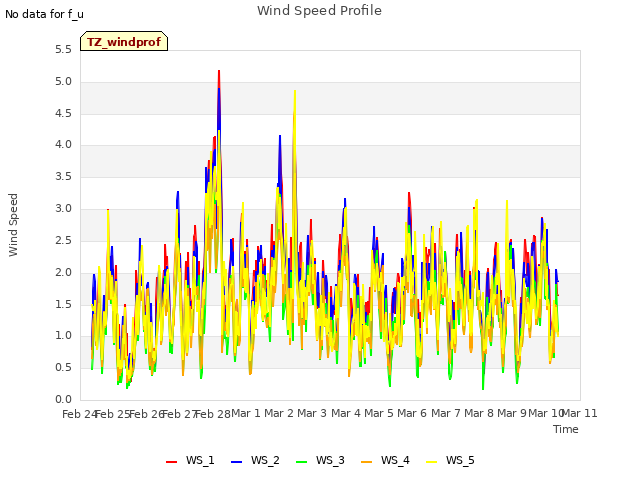Toggle the WS_4 legend entry

385,460
